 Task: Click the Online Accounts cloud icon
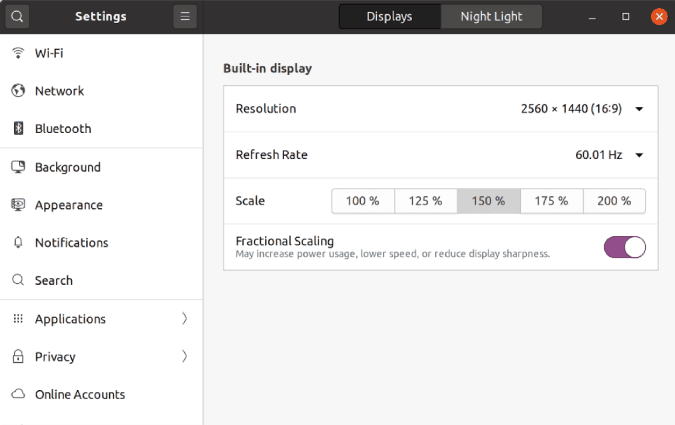(x=18, y=394)
